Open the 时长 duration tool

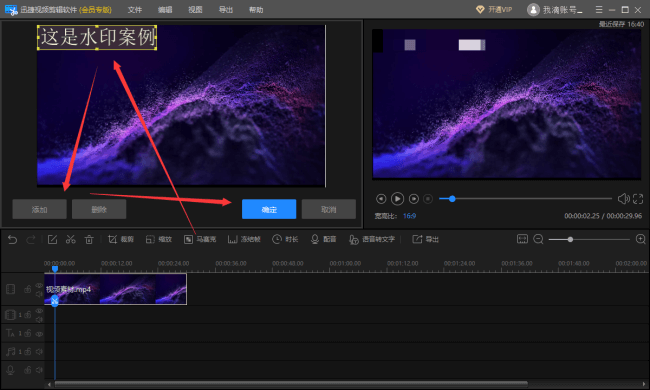coord(285,240)
